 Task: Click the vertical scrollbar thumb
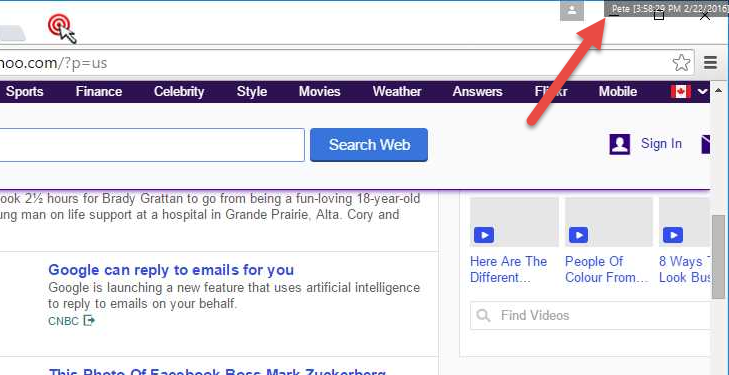click(x=718, y=257)
